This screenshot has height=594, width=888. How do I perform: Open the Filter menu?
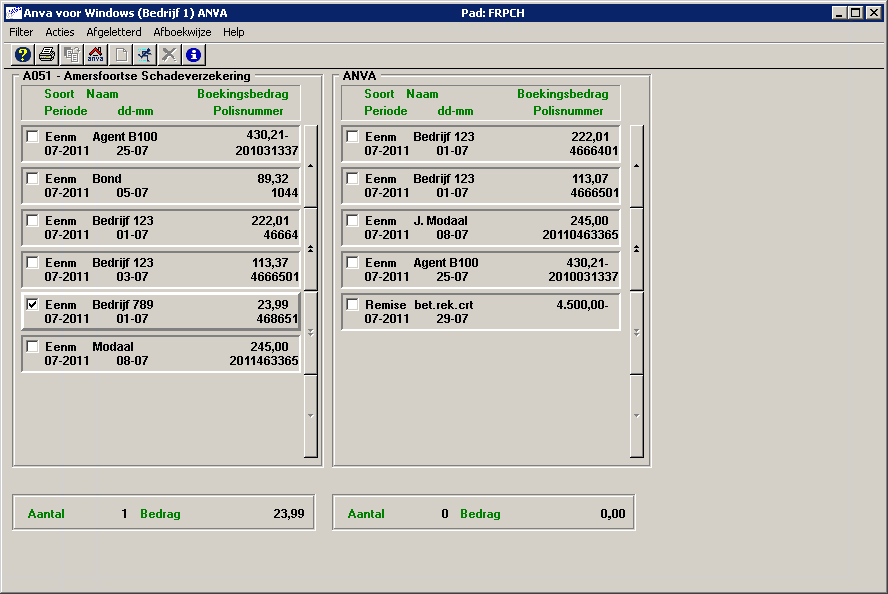21,32
